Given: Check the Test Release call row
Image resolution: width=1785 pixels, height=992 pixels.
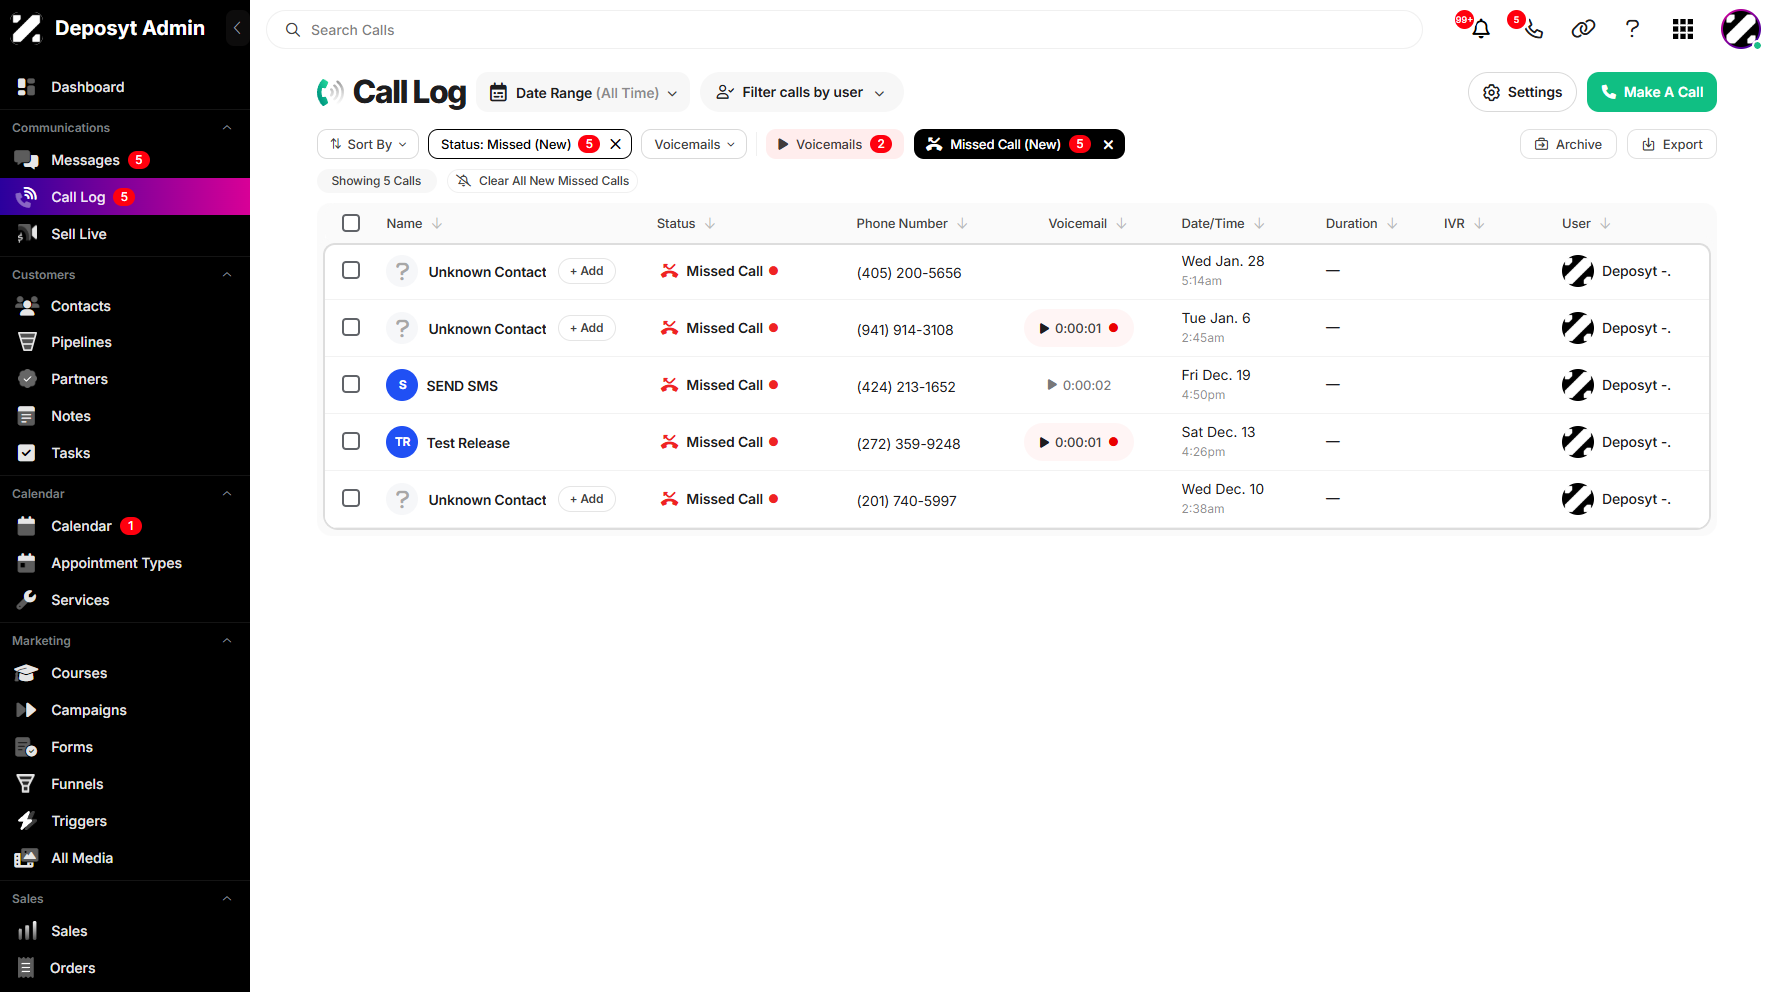Looking at the screenshot, I should click(x=351, y=441).
